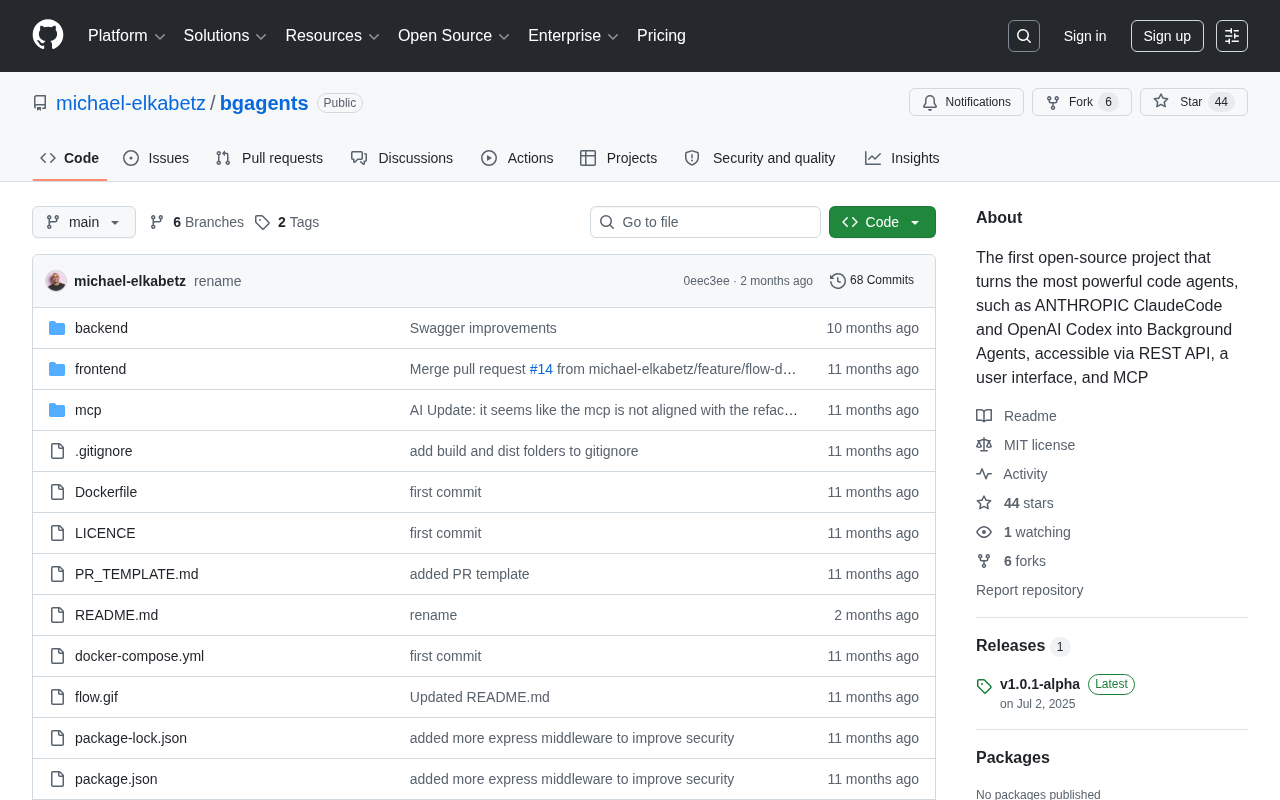The width and height of the screenshot is (1280, 800).
Task: View the 2 Tags link
Action: [x=287, y=222]
